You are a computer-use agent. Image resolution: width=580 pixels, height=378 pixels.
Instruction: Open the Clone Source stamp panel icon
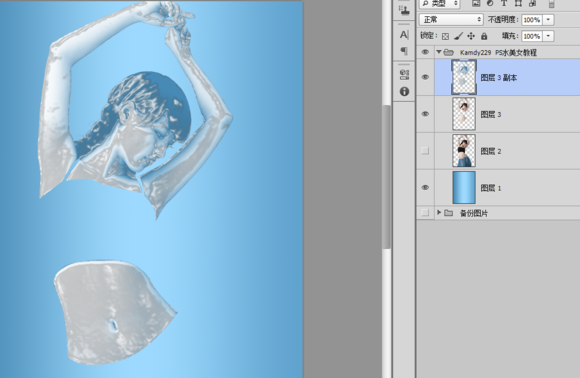pyautogui.click(x=404, y=10)
